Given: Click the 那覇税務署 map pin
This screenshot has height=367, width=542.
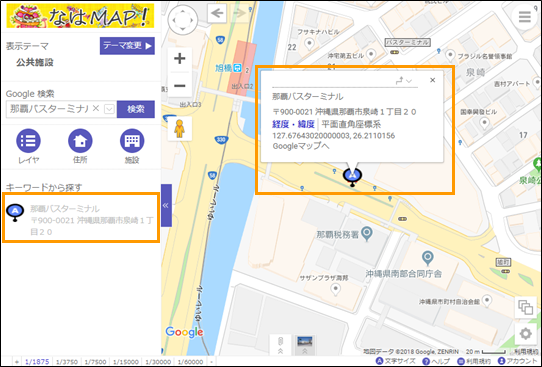Looking at the screenshot, I should click(367, 234).
